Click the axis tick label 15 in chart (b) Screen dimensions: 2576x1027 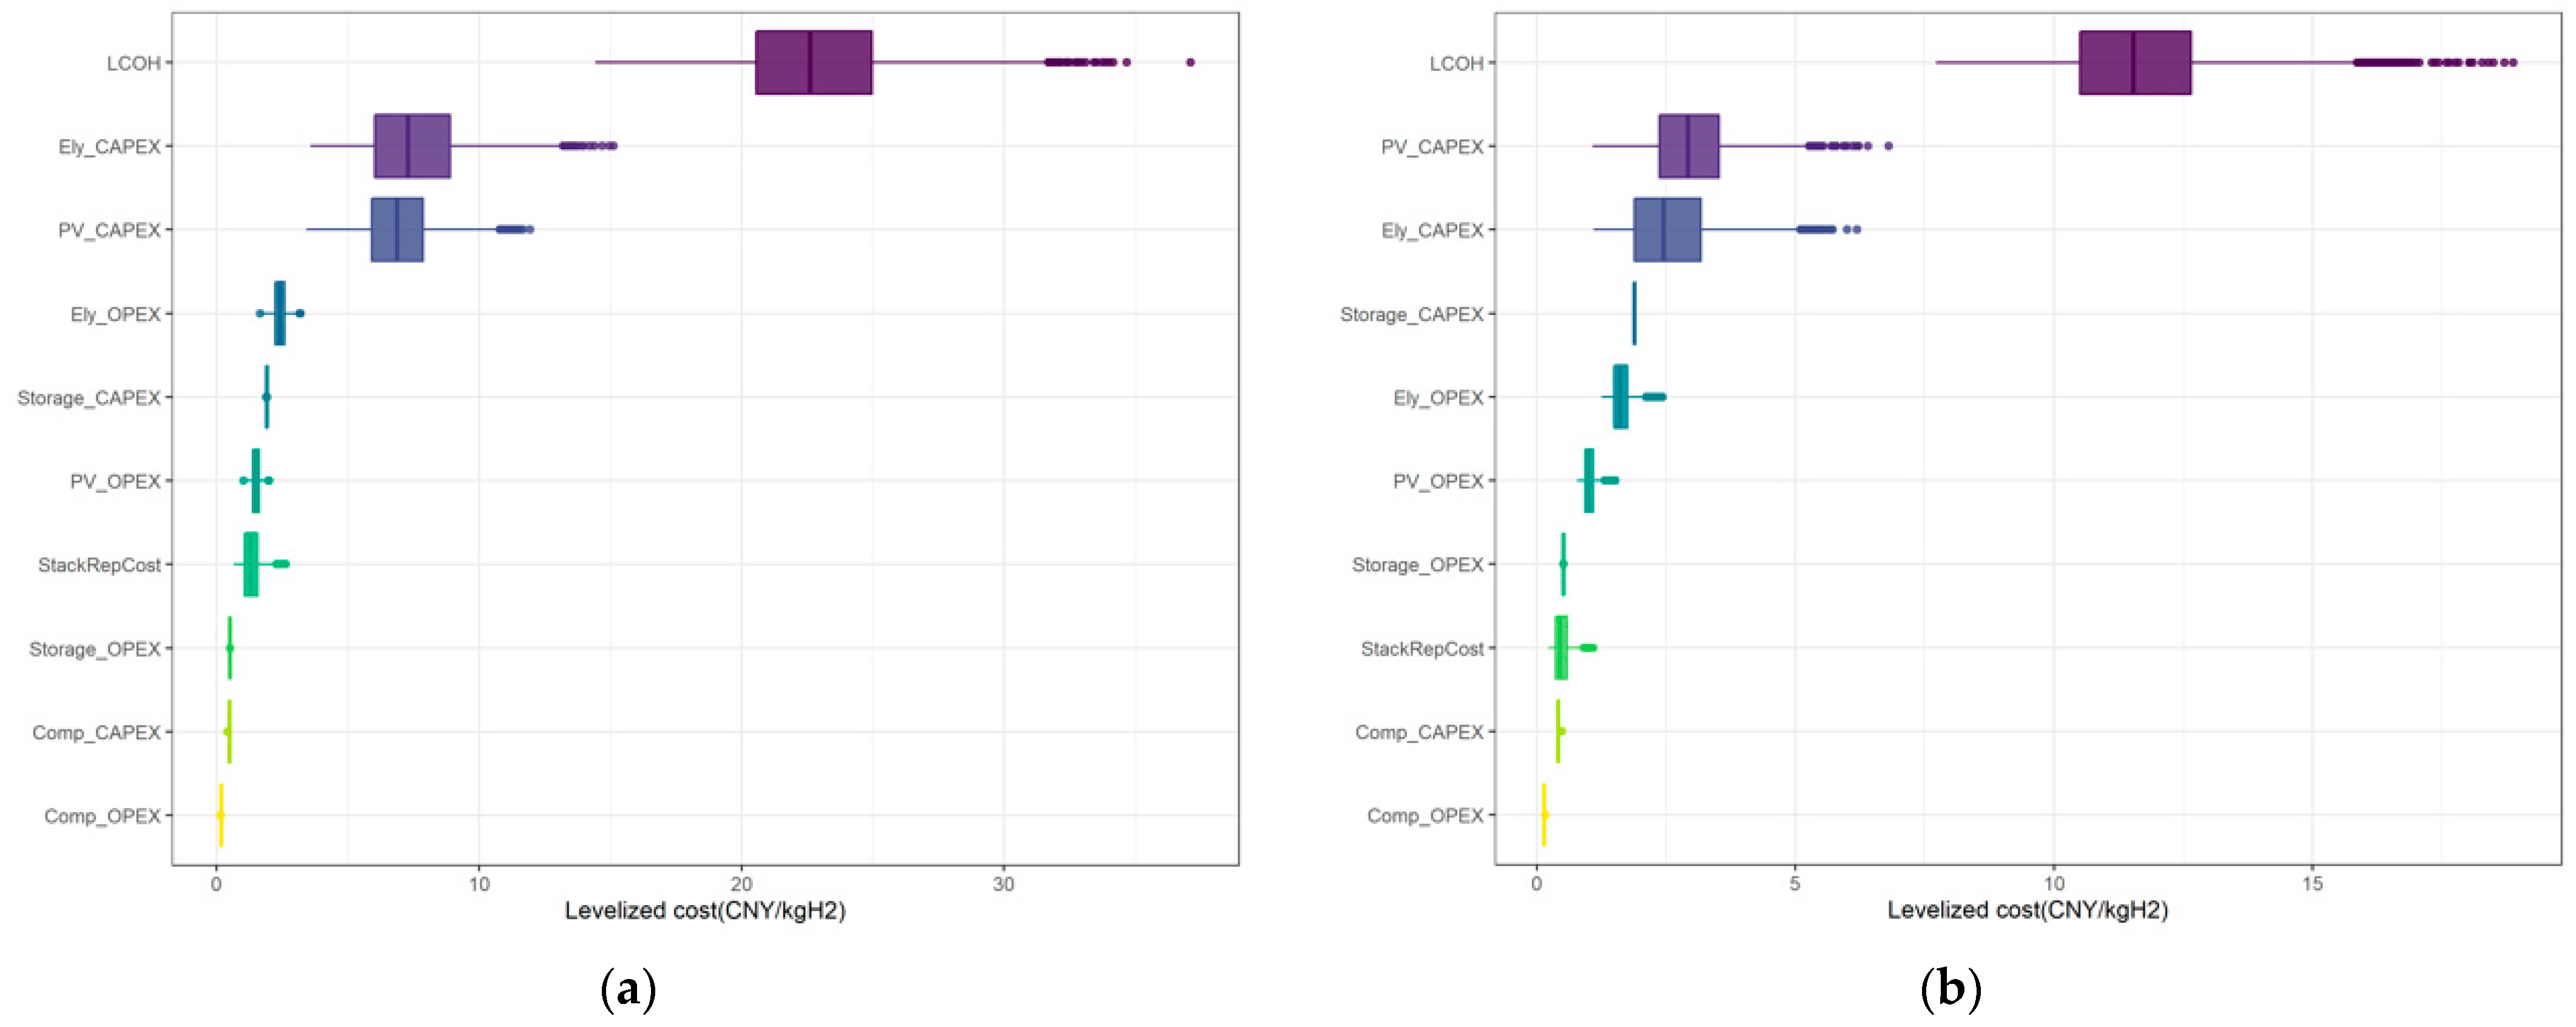pos(2312,884)
